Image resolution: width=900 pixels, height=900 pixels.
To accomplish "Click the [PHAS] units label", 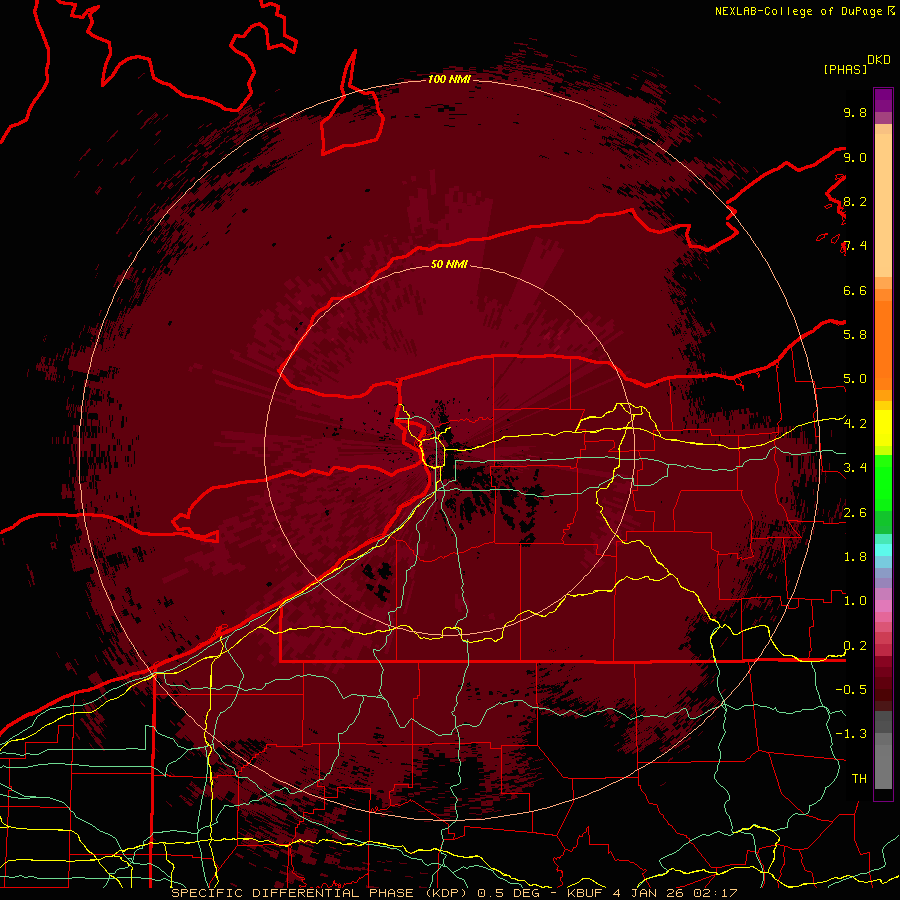I will (845, 69).
